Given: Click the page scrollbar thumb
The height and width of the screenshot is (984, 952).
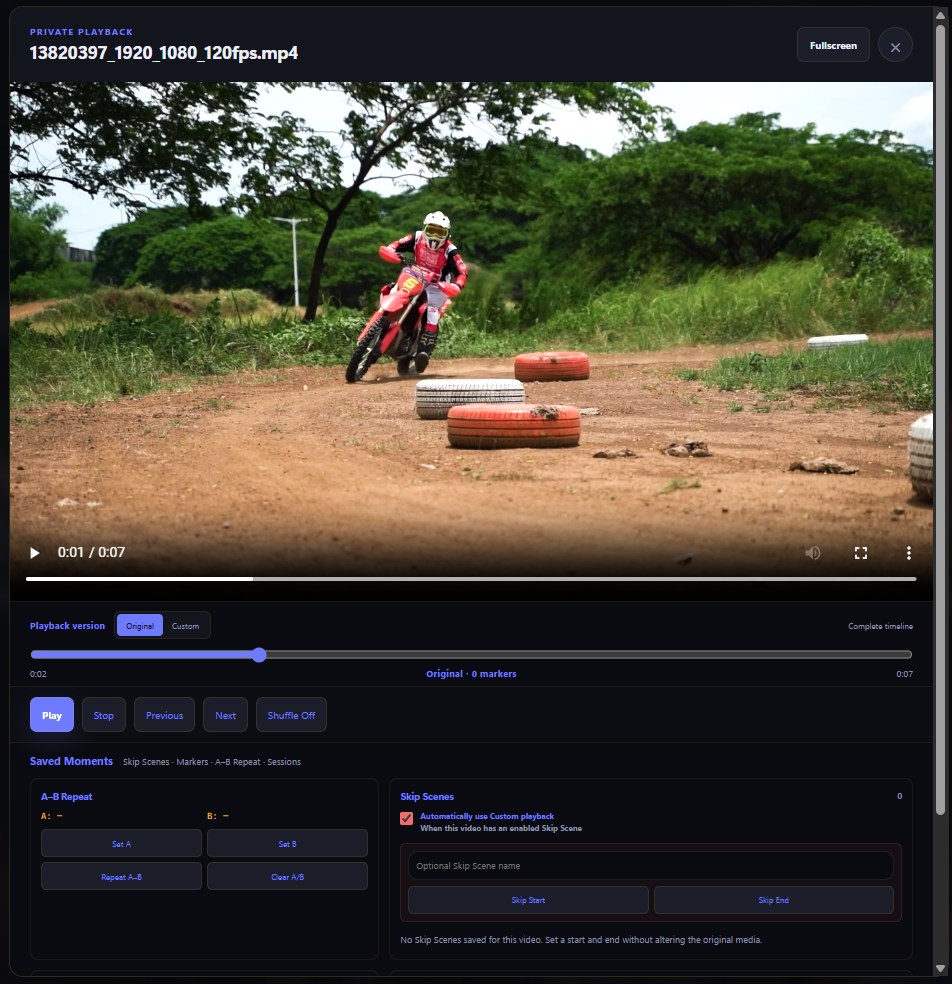Looking at the screenshot, I should point(940,419).
